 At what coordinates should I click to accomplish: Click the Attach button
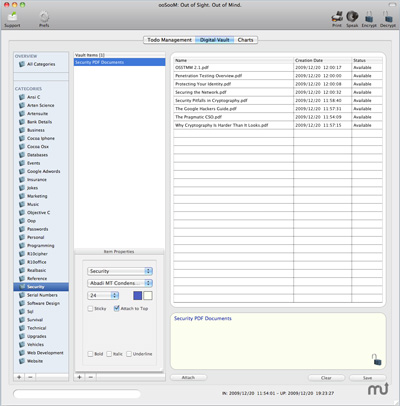pyautogui.click(x=188, y=378)
